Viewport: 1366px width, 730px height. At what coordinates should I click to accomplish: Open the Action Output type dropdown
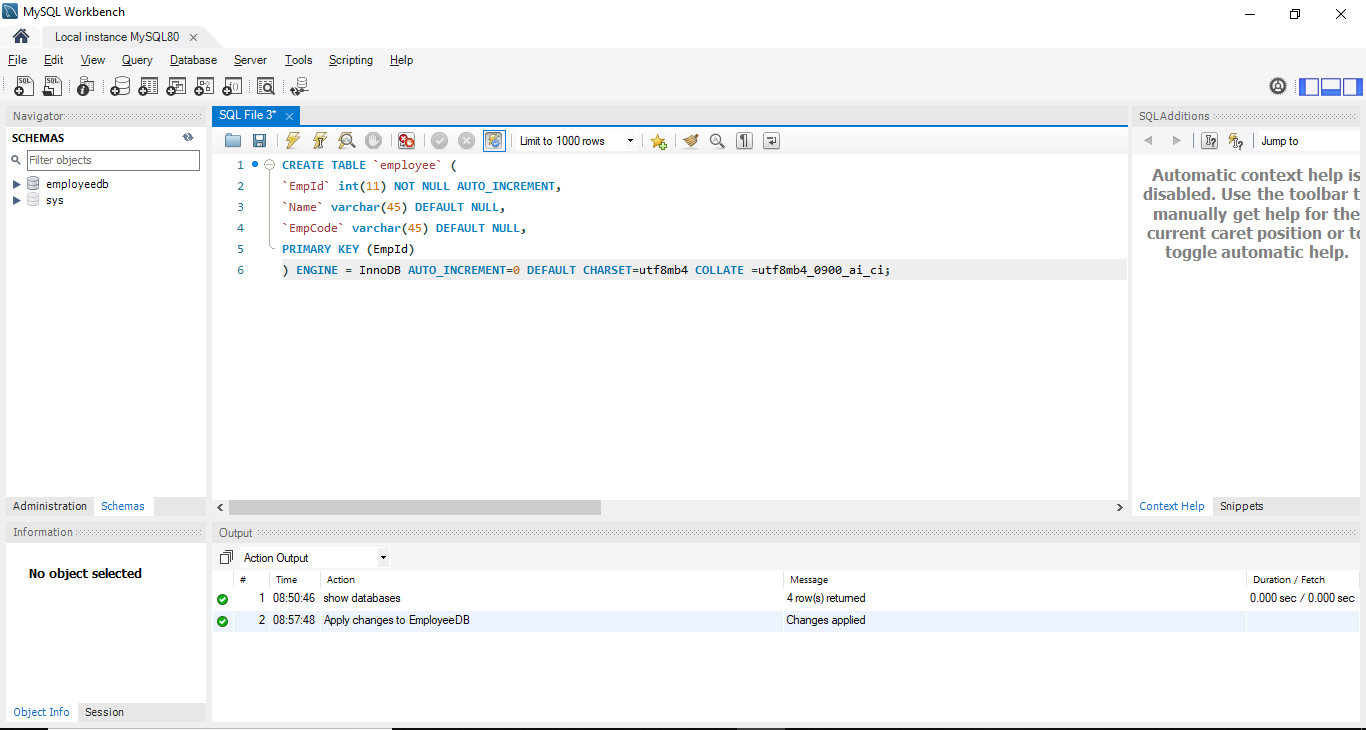(314, 558)
